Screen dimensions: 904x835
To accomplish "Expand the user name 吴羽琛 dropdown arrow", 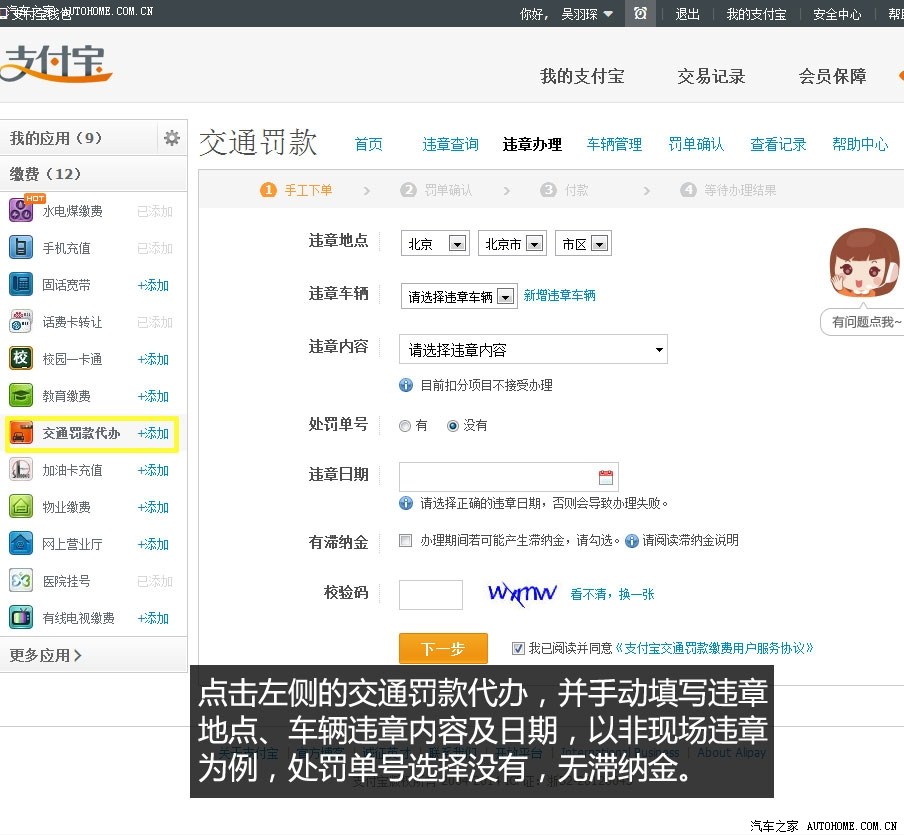I will [x=608, y=14].
